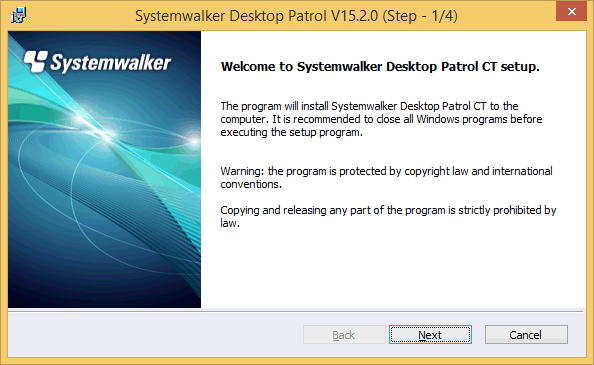Click the Welcome to Systemwalker heading
The height and width of the screenshot is (365, 594).
pos(380,67)
